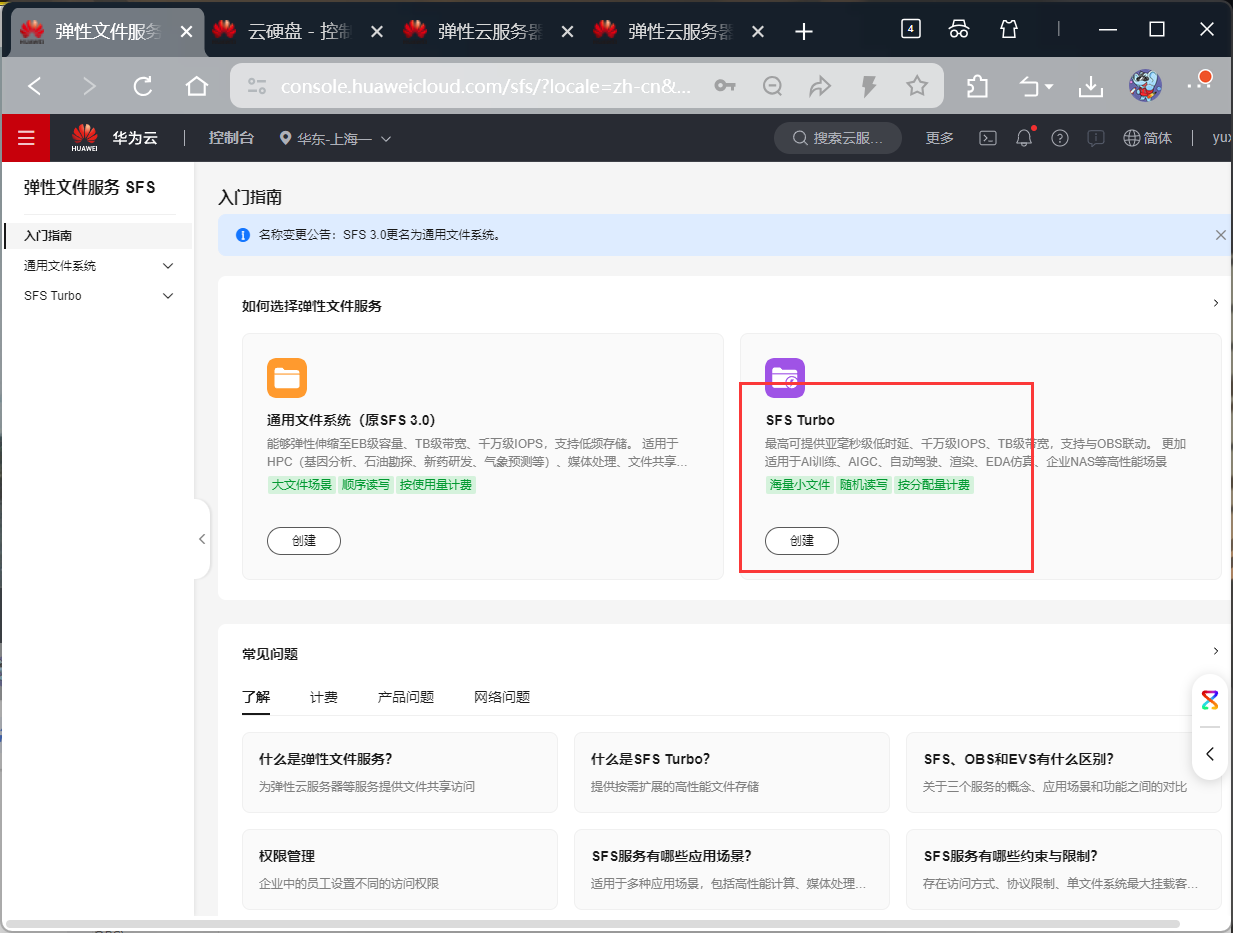Click the feedback message icon in header
This screenshot has width=1233, height=933.
pyautogui.click(x=1096, y=138)
